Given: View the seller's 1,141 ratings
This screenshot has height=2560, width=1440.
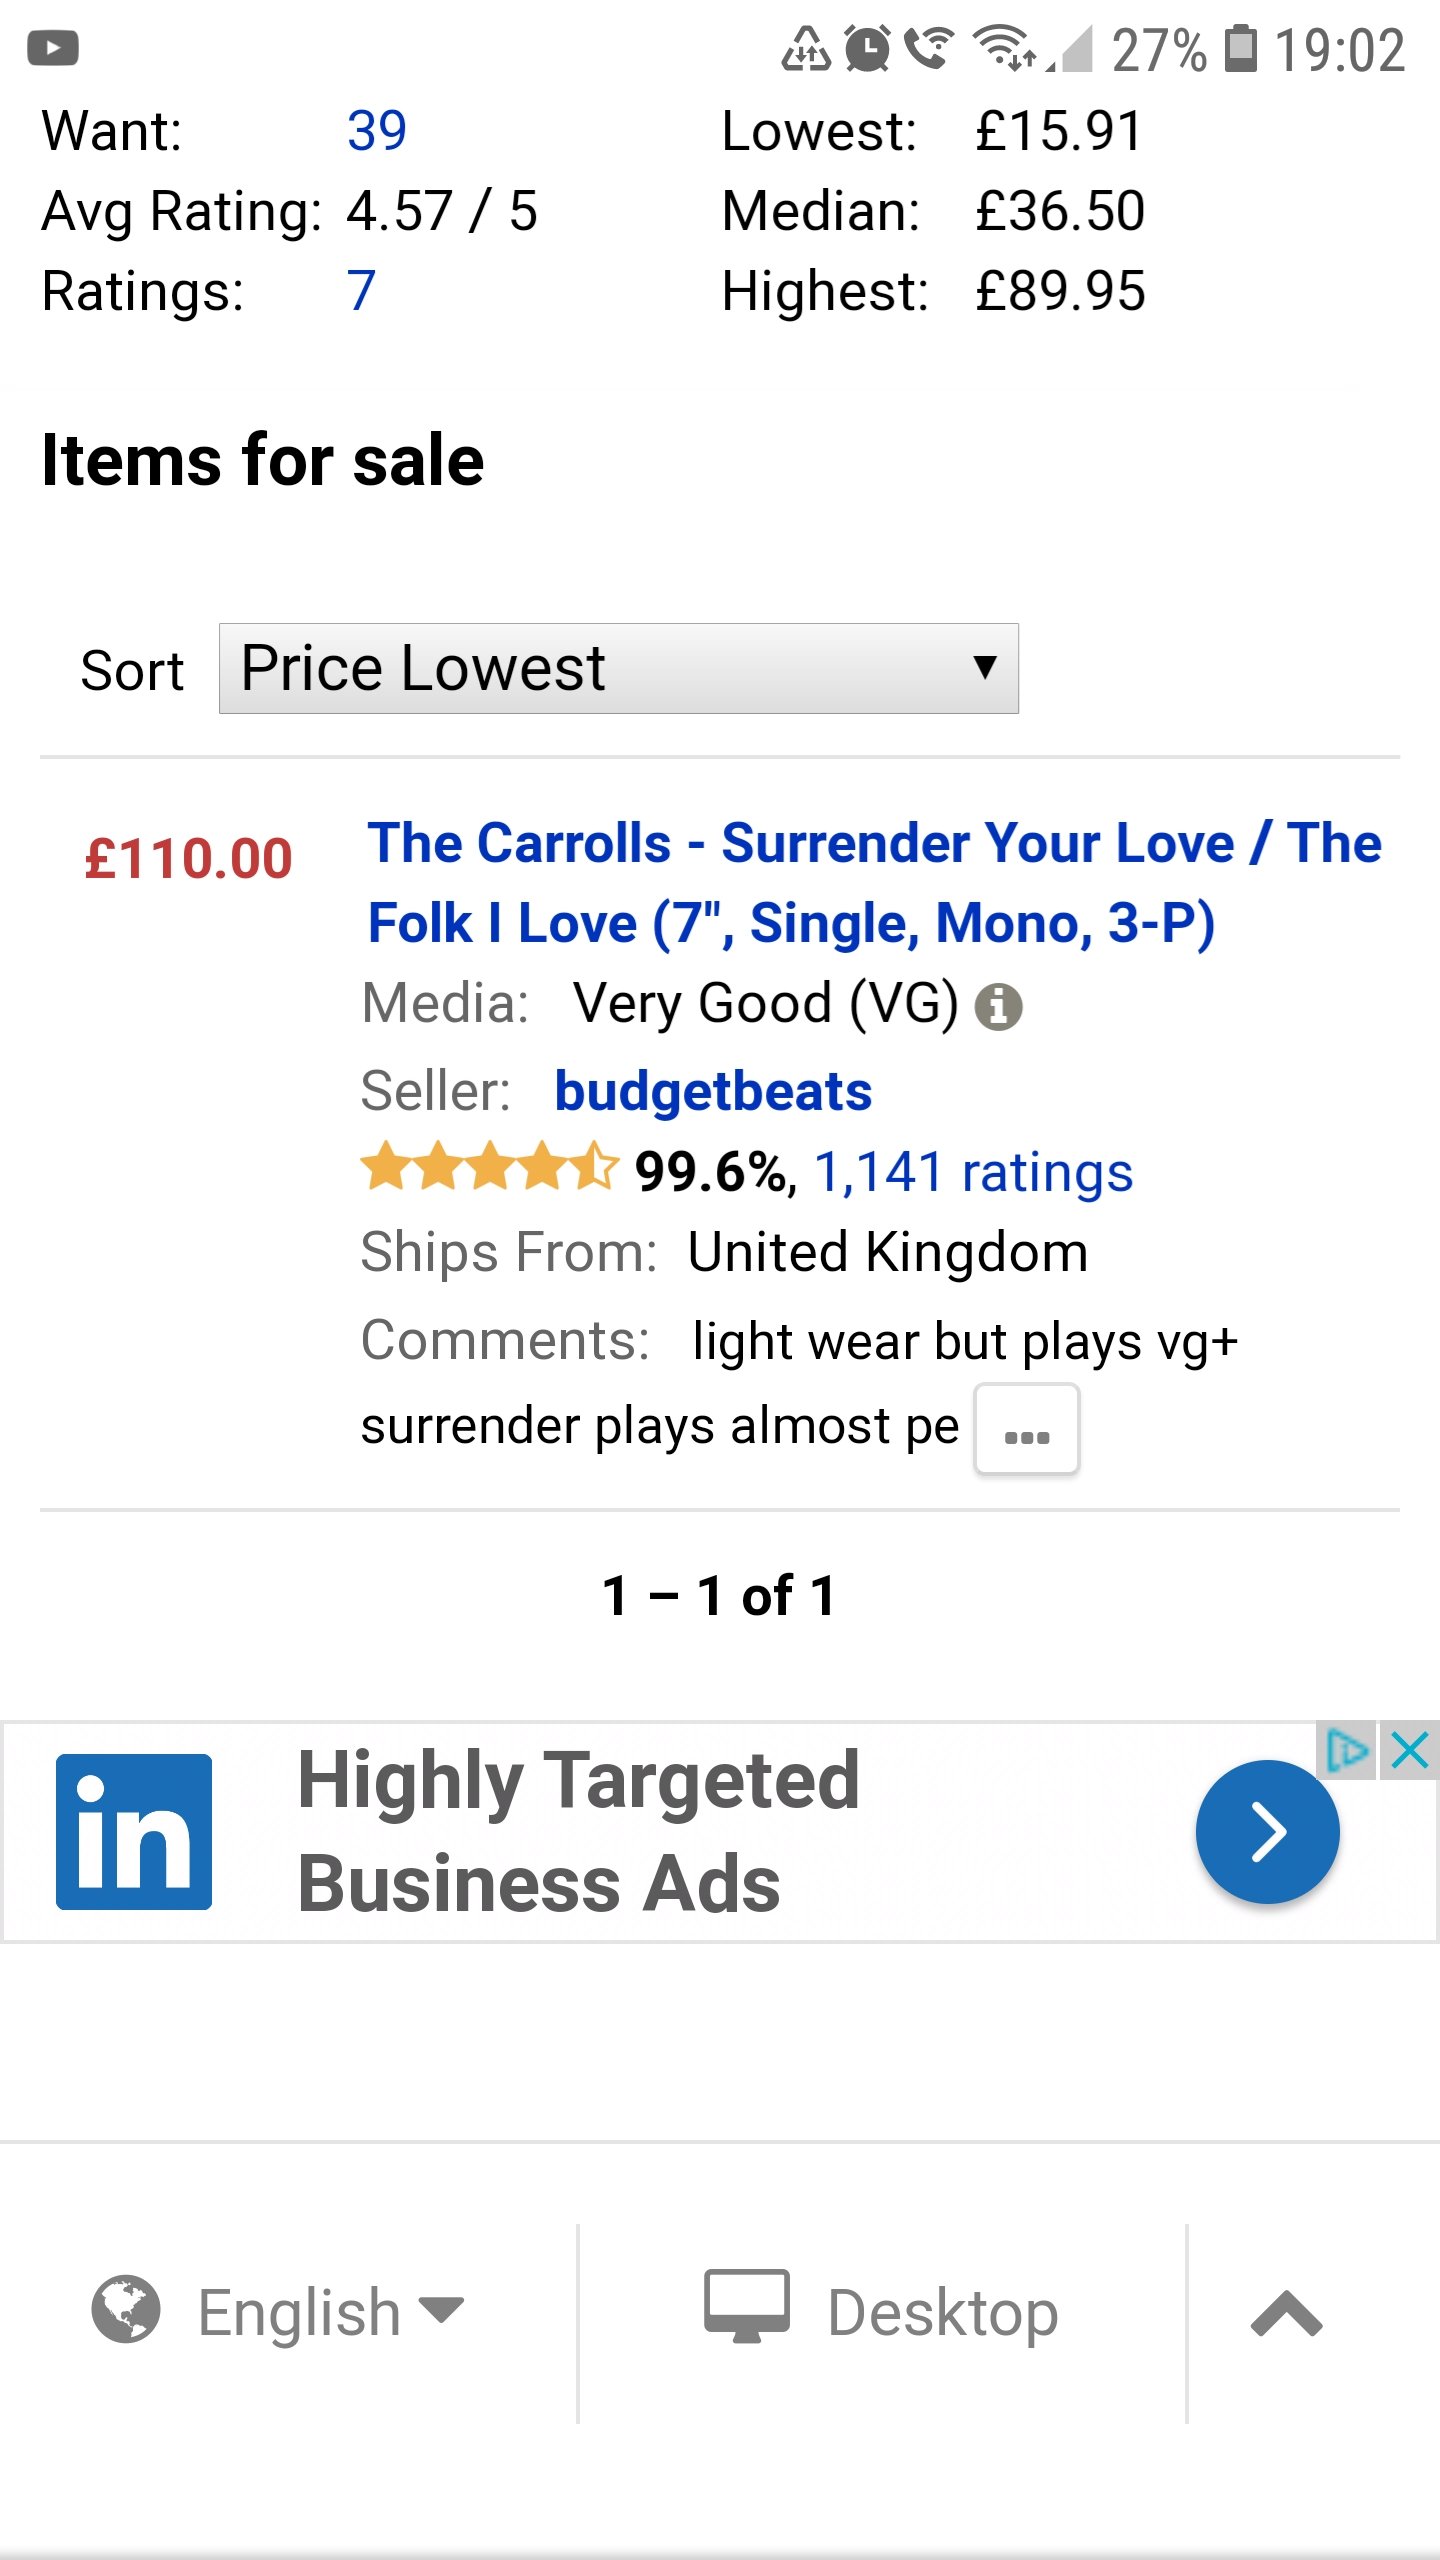Looking at the screenshot, I should 974,1172.
